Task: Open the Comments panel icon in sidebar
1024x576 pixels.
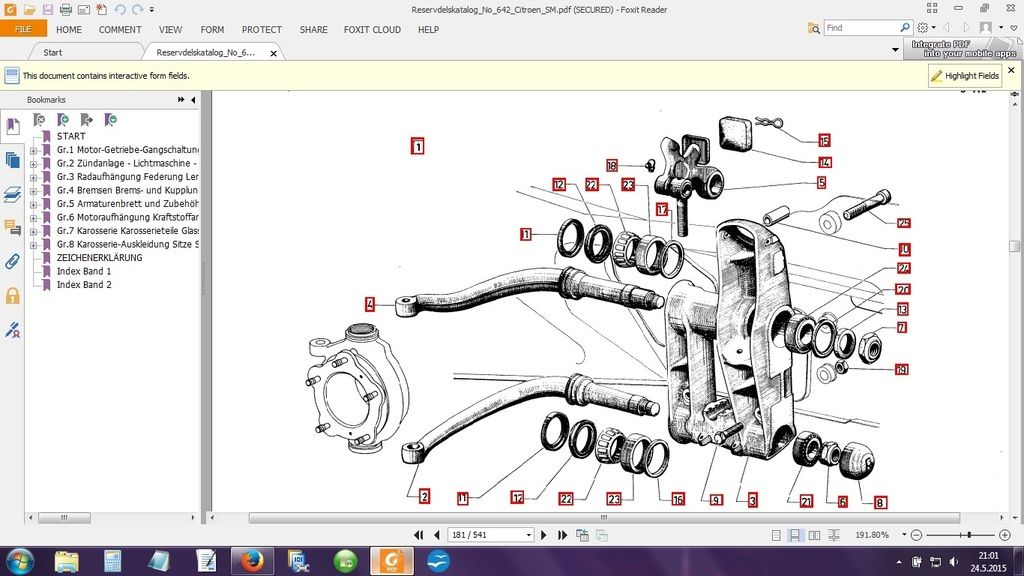Action: [x=12, y=227]
